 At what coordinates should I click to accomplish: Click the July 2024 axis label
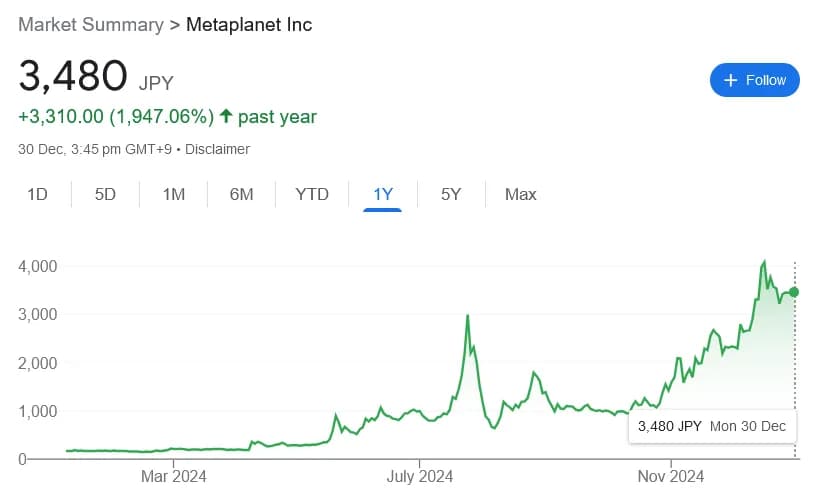coord(420,477)
